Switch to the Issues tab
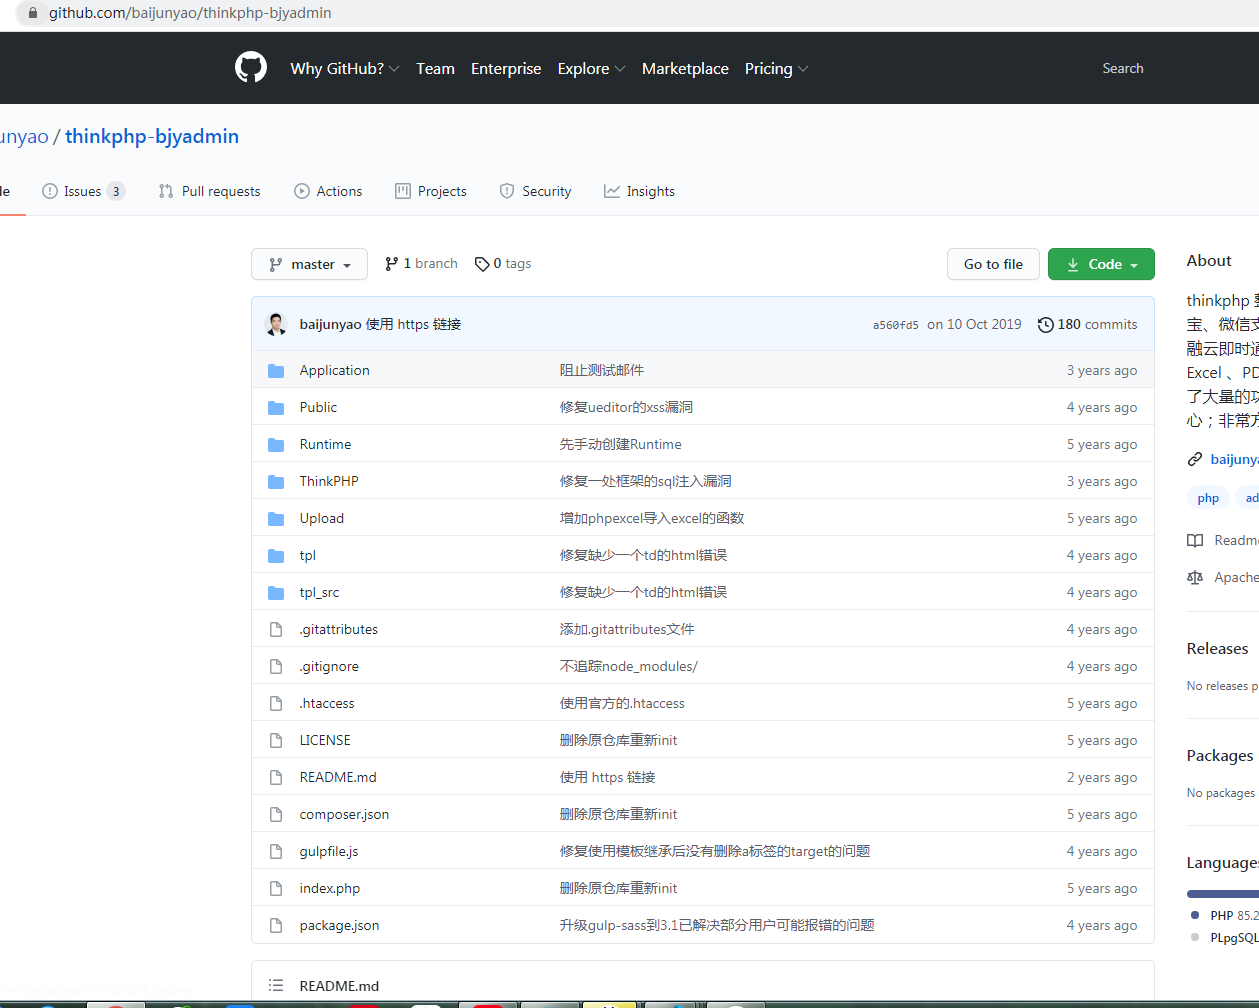The width and height of the screenshot is (1259, 1008). click(x=83, y=191)
